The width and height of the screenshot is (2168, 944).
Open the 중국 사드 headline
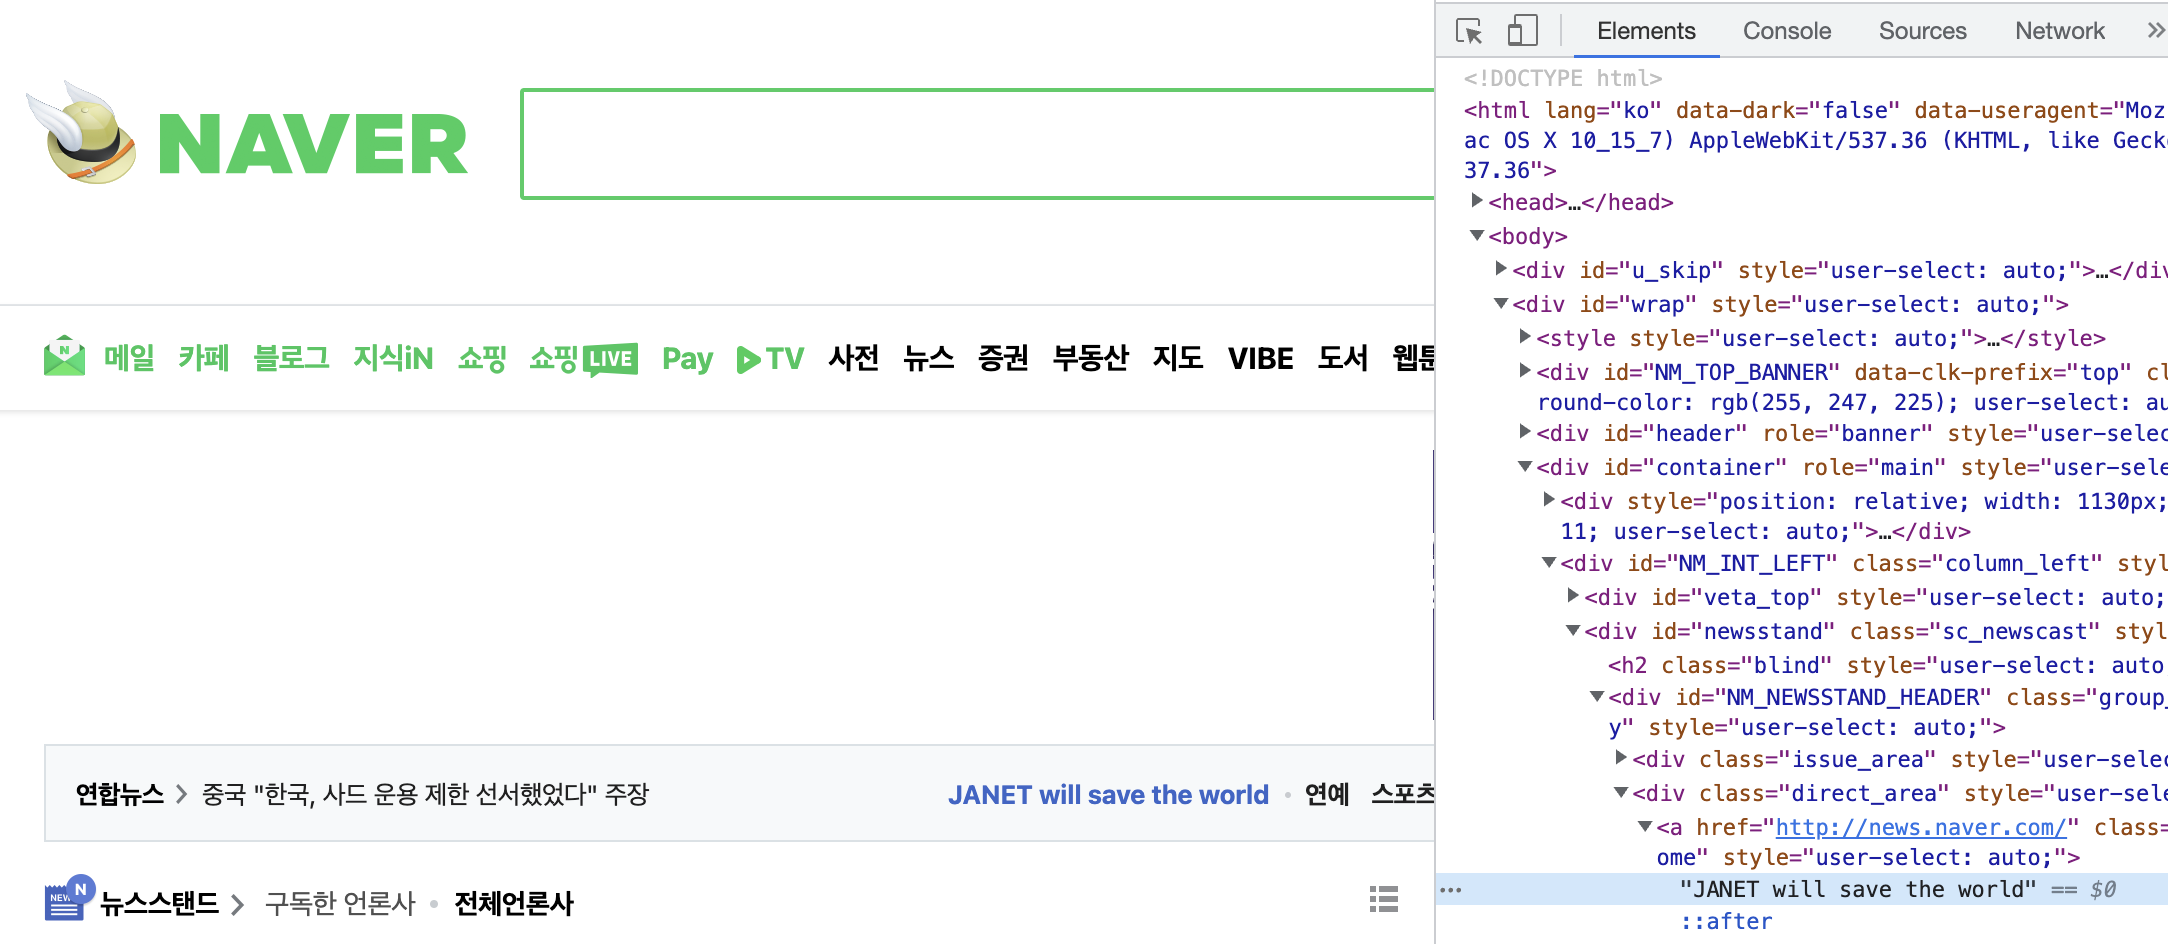[x=425, y=794]
